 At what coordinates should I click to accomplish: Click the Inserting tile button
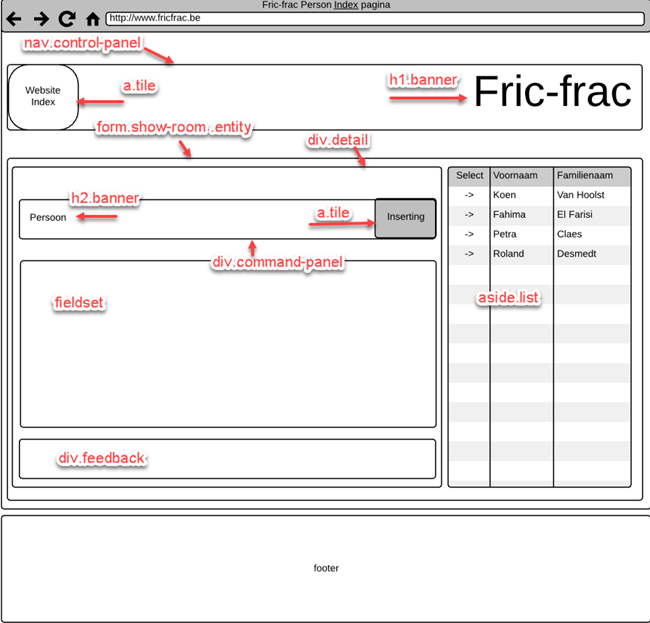click(x=405, y=218)
